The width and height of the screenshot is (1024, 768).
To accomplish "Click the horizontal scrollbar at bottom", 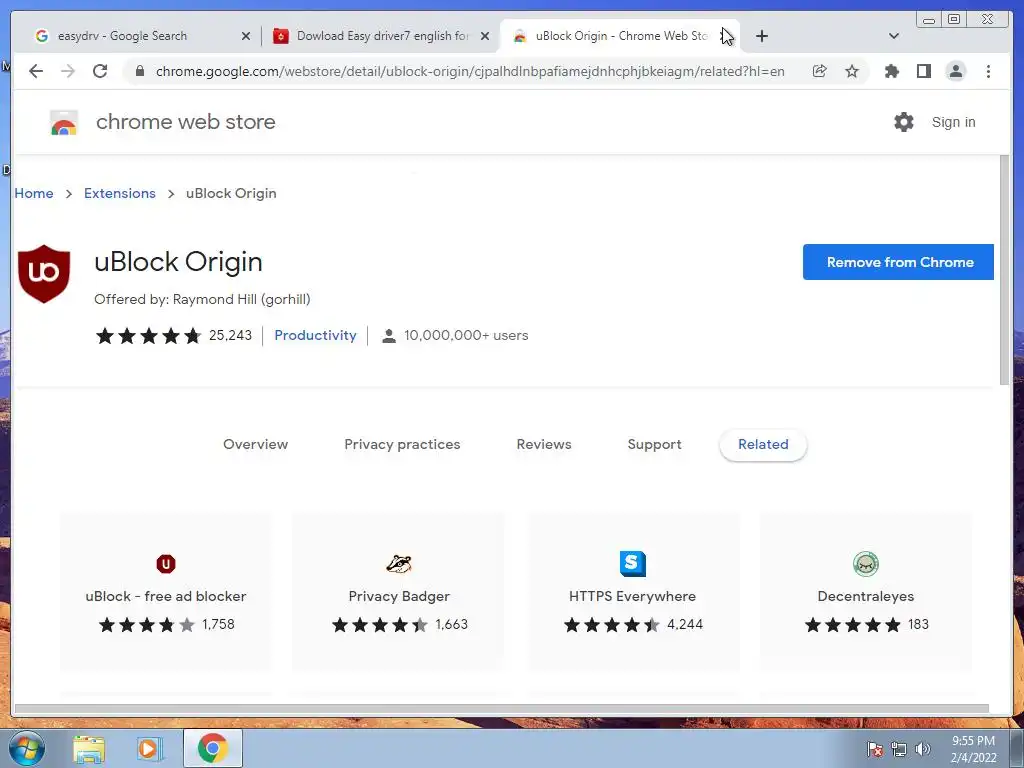I will pos(502,709).
